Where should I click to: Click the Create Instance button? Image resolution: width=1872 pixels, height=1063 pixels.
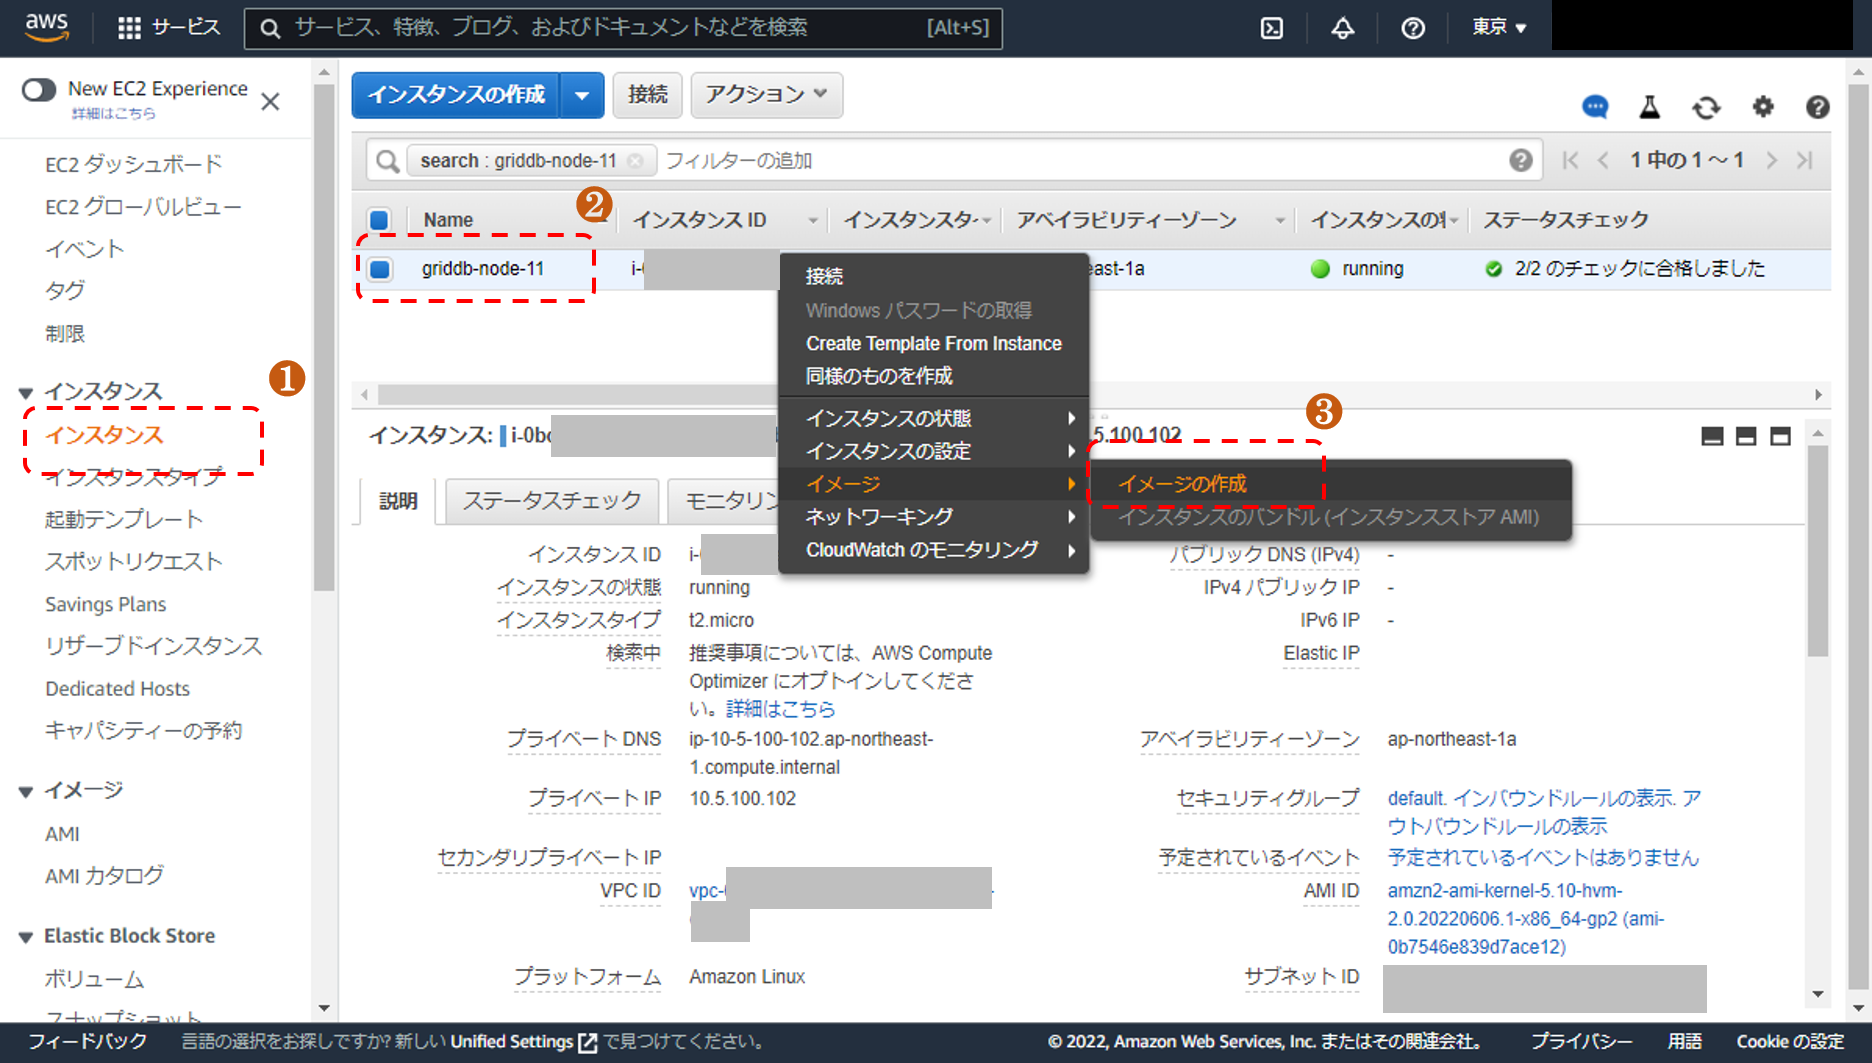(x=456, y=95)
